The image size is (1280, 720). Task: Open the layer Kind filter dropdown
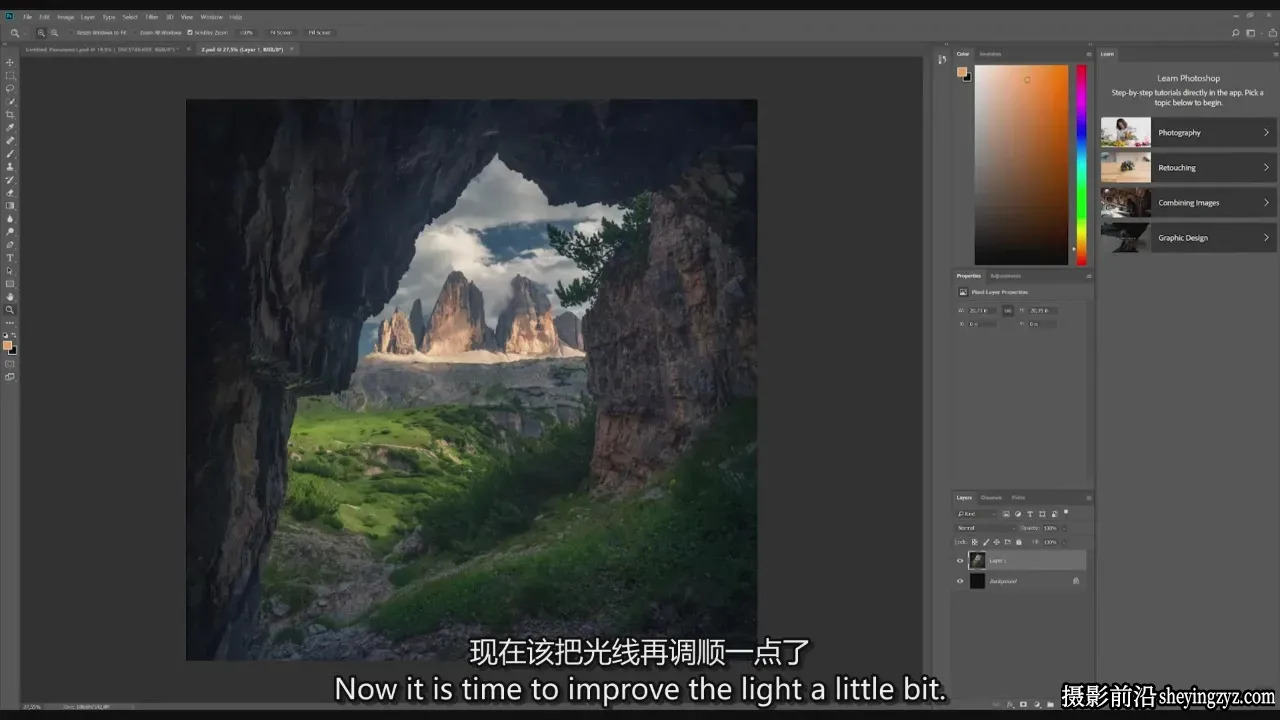[x=976, y=514]
